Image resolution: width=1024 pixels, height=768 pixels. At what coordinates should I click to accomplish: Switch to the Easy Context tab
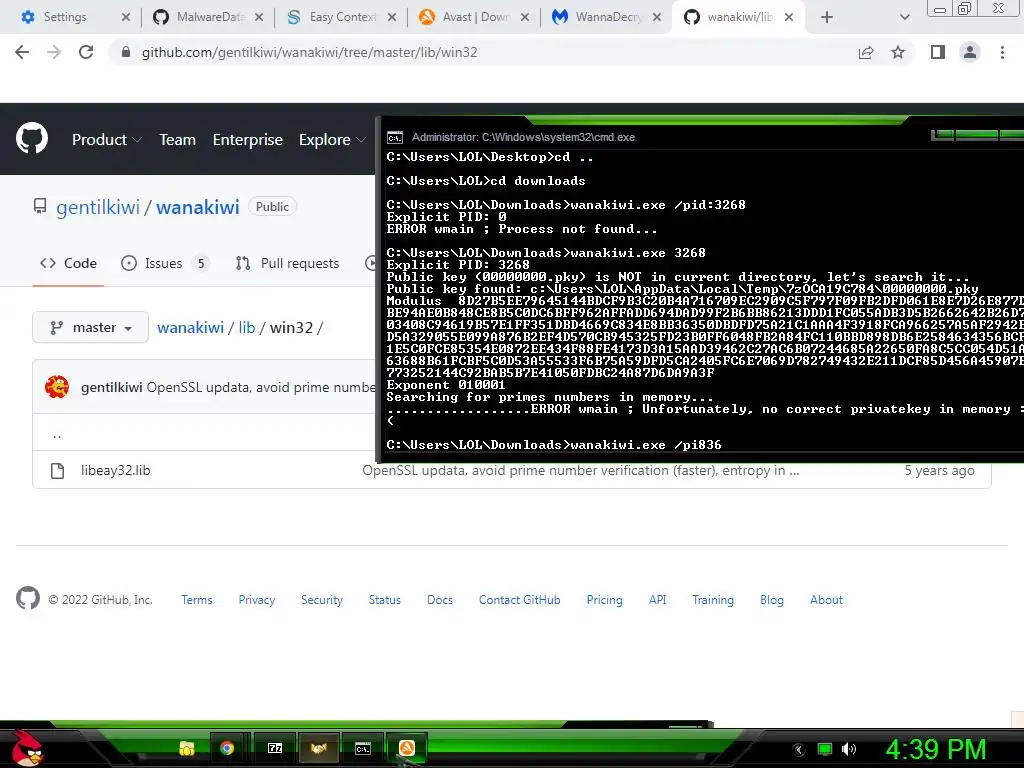(333, 17)
